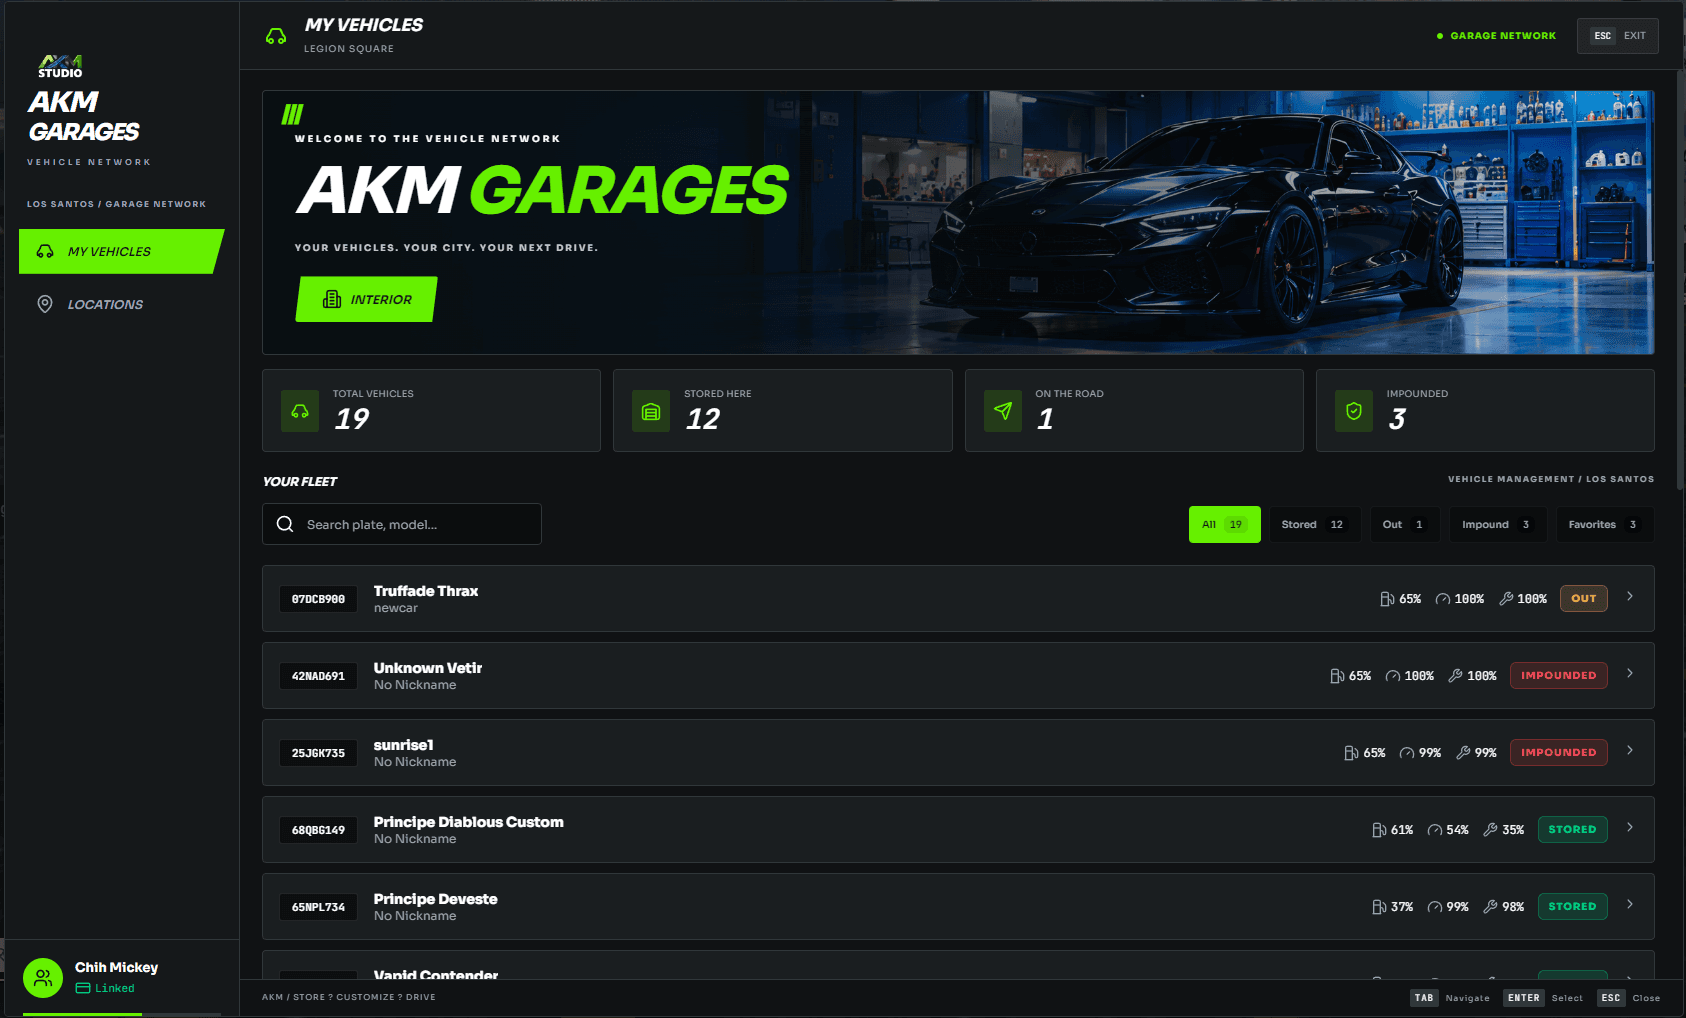Click the ESC Exit button
The image size is (1686, 1018).
pyautogui.click(x=1618, y=36)
